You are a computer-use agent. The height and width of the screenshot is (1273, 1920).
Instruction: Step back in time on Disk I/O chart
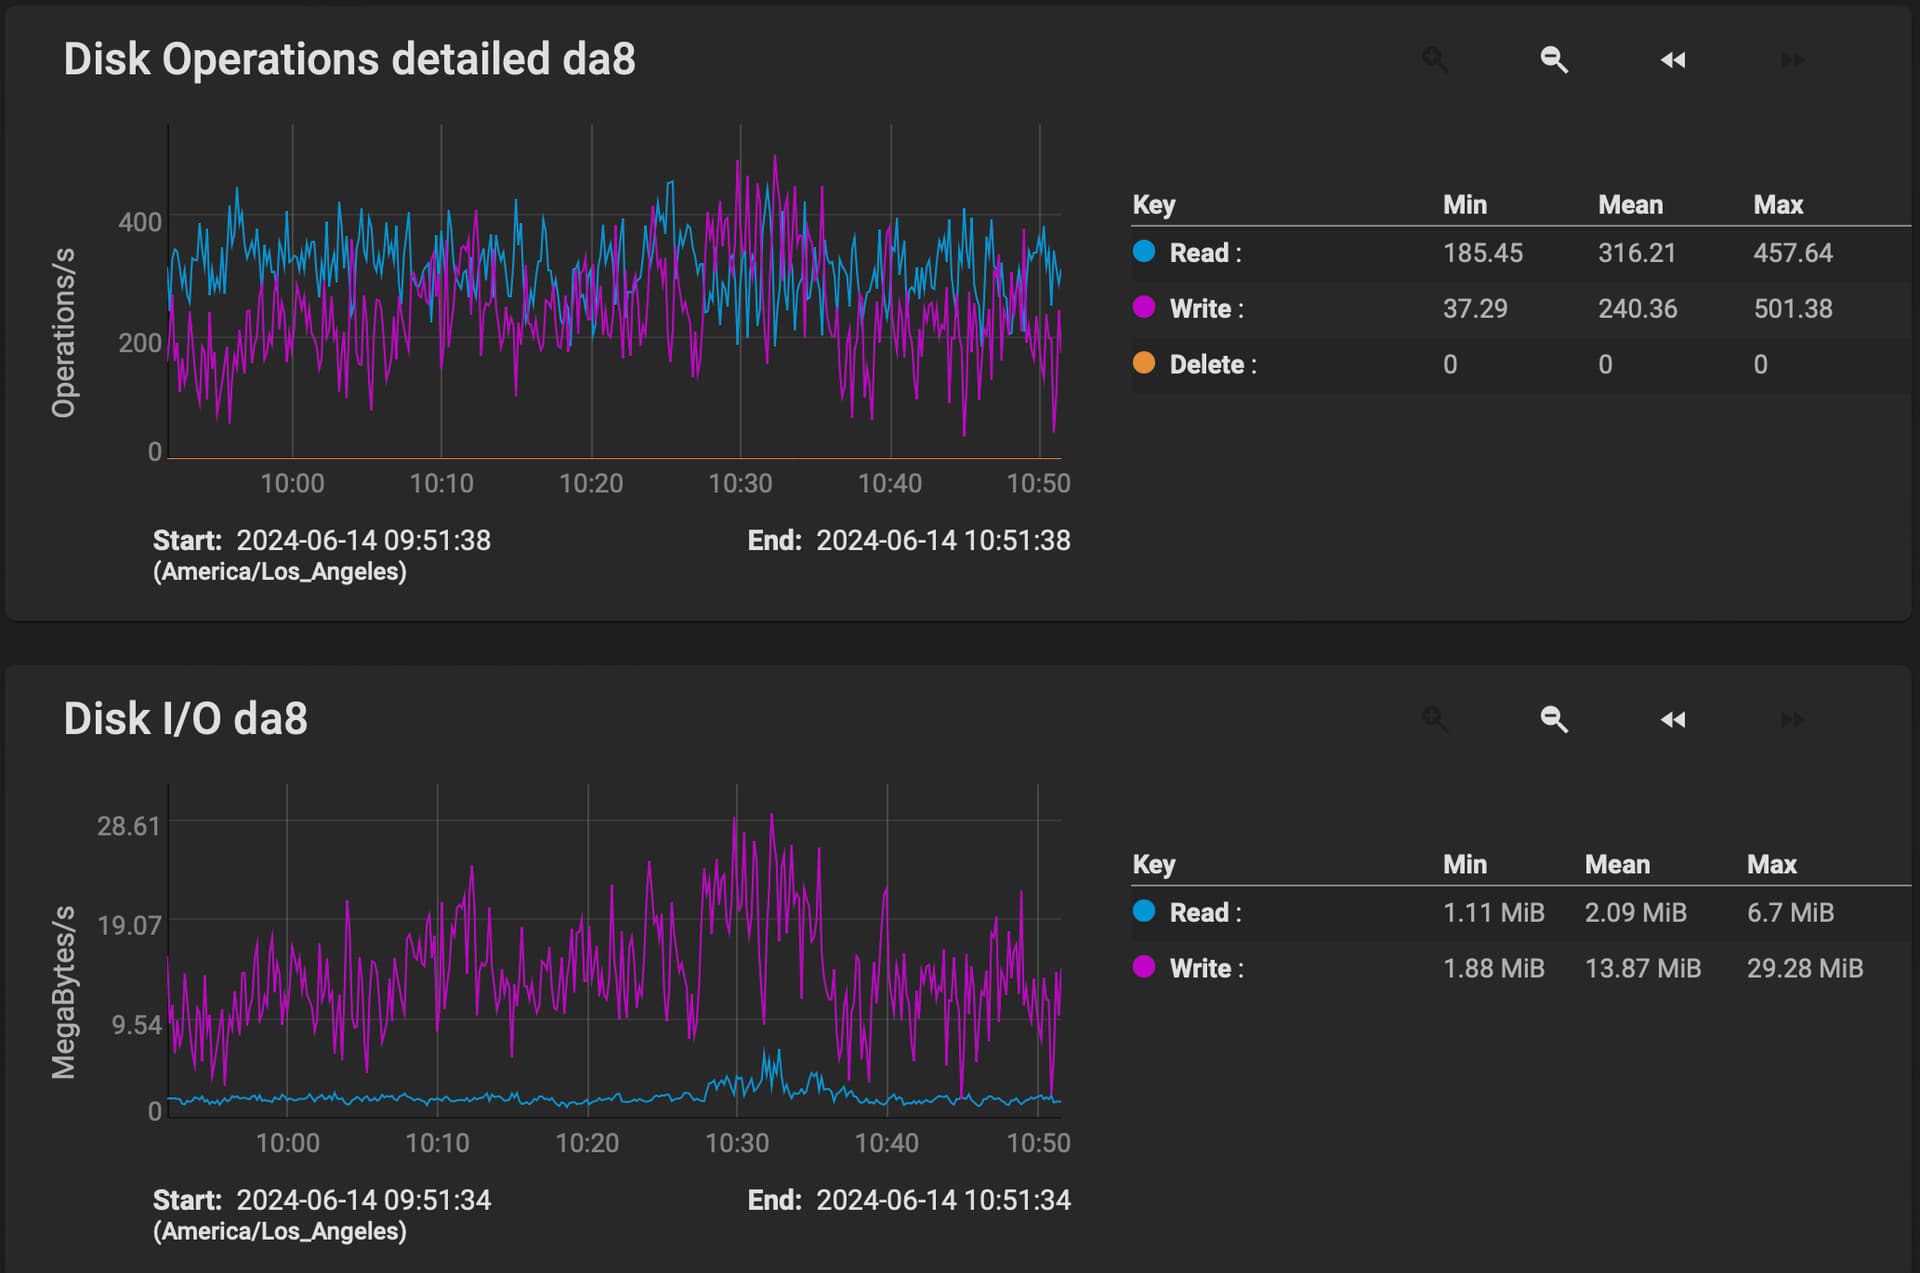coord(1673,719)
